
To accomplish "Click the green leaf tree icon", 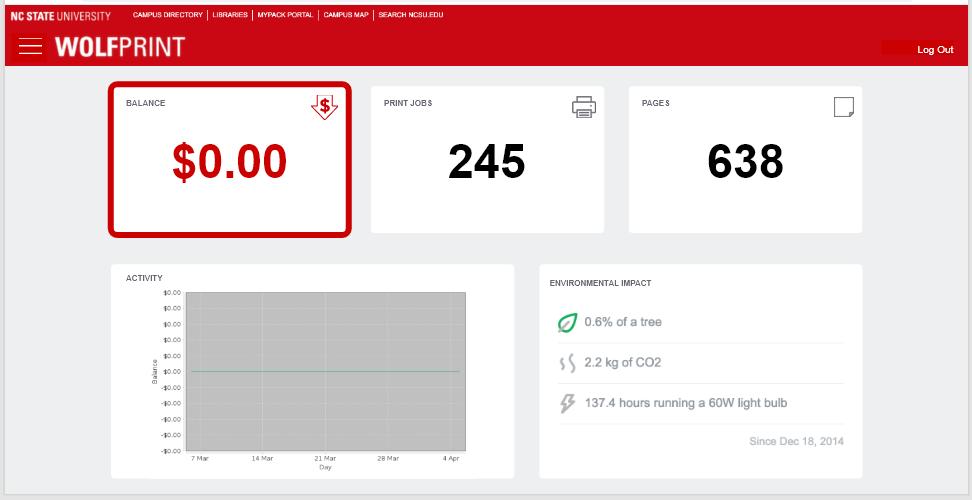I will coord(567,322).
